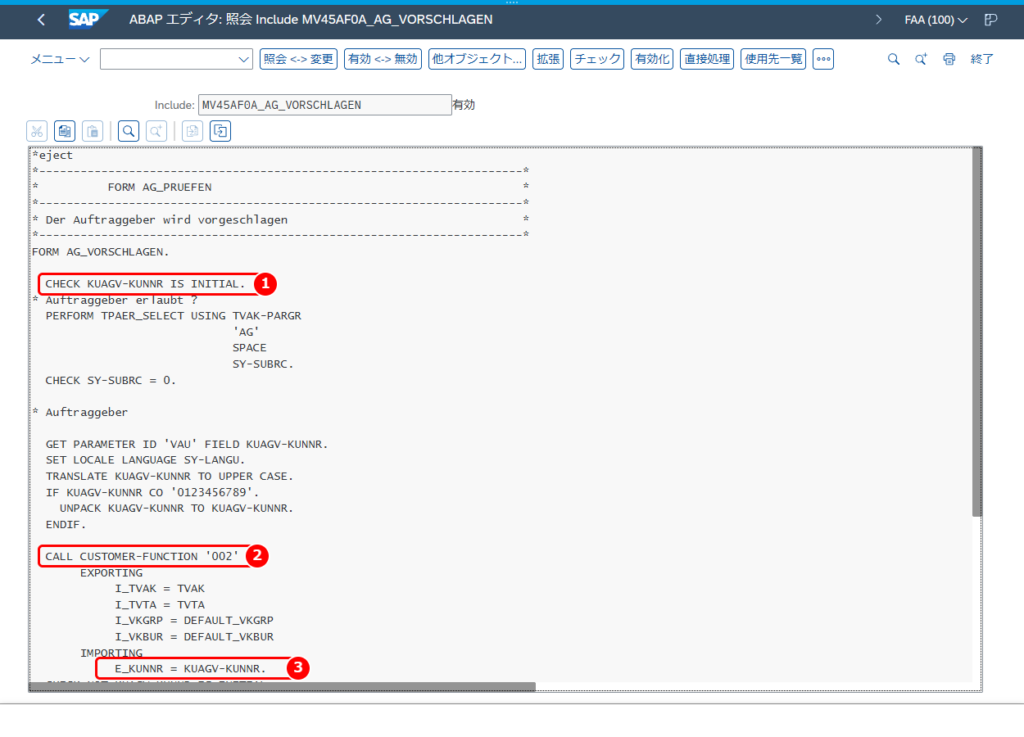
Task: Click the line 'I_TVTA = TVTA'
Action: coord(159,605)
